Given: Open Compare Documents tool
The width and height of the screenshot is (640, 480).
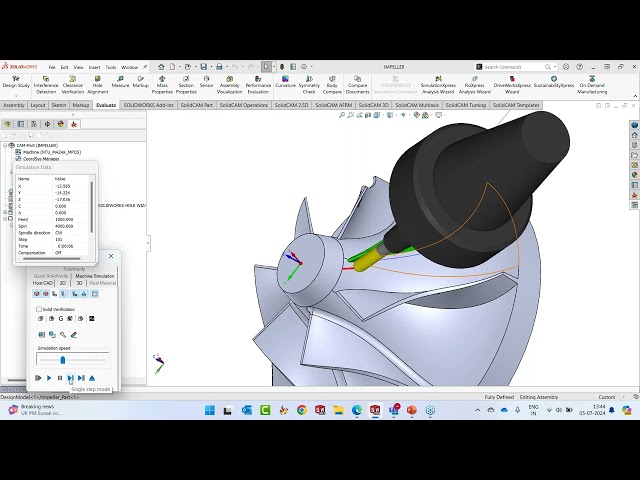Looking at the screenshot, I should tap(357, 85).
